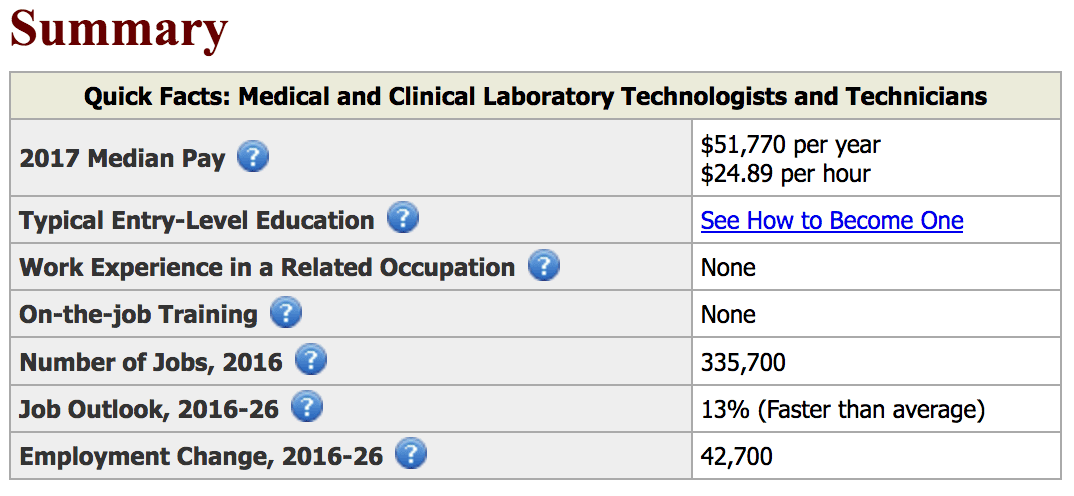Viewport: 1074px width, 496px height.
Task: Open Employment Change, 2016-26 help icon
Action: tap(411, 455)
